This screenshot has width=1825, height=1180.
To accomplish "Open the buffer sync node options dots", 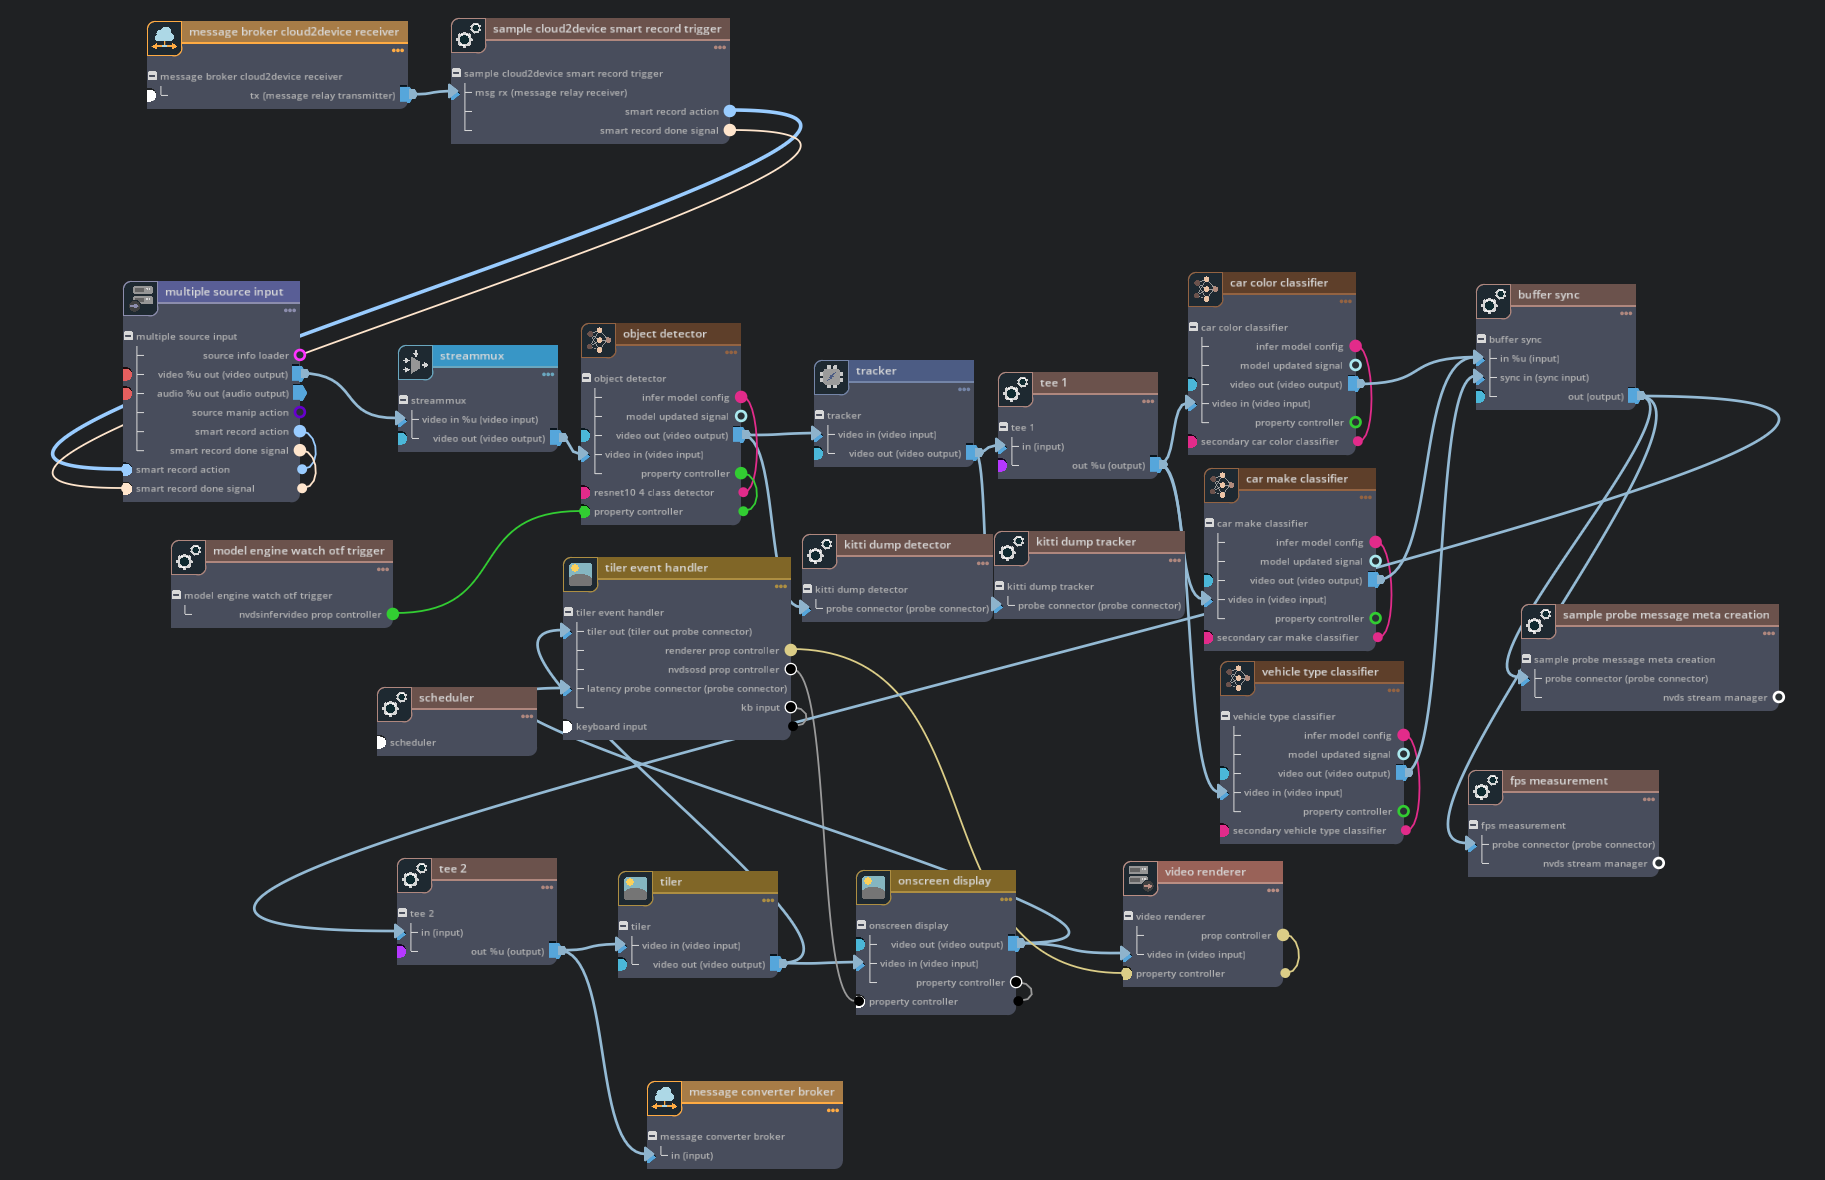I will click(x=1626, y=314).
